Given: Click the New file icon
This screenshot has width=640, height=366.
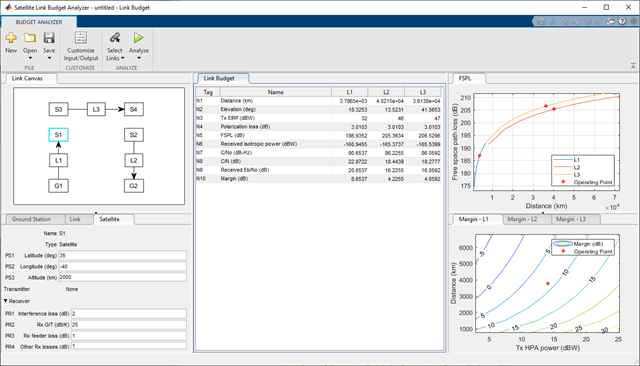Looking at the screenshot, I should (x=11, y=38).
